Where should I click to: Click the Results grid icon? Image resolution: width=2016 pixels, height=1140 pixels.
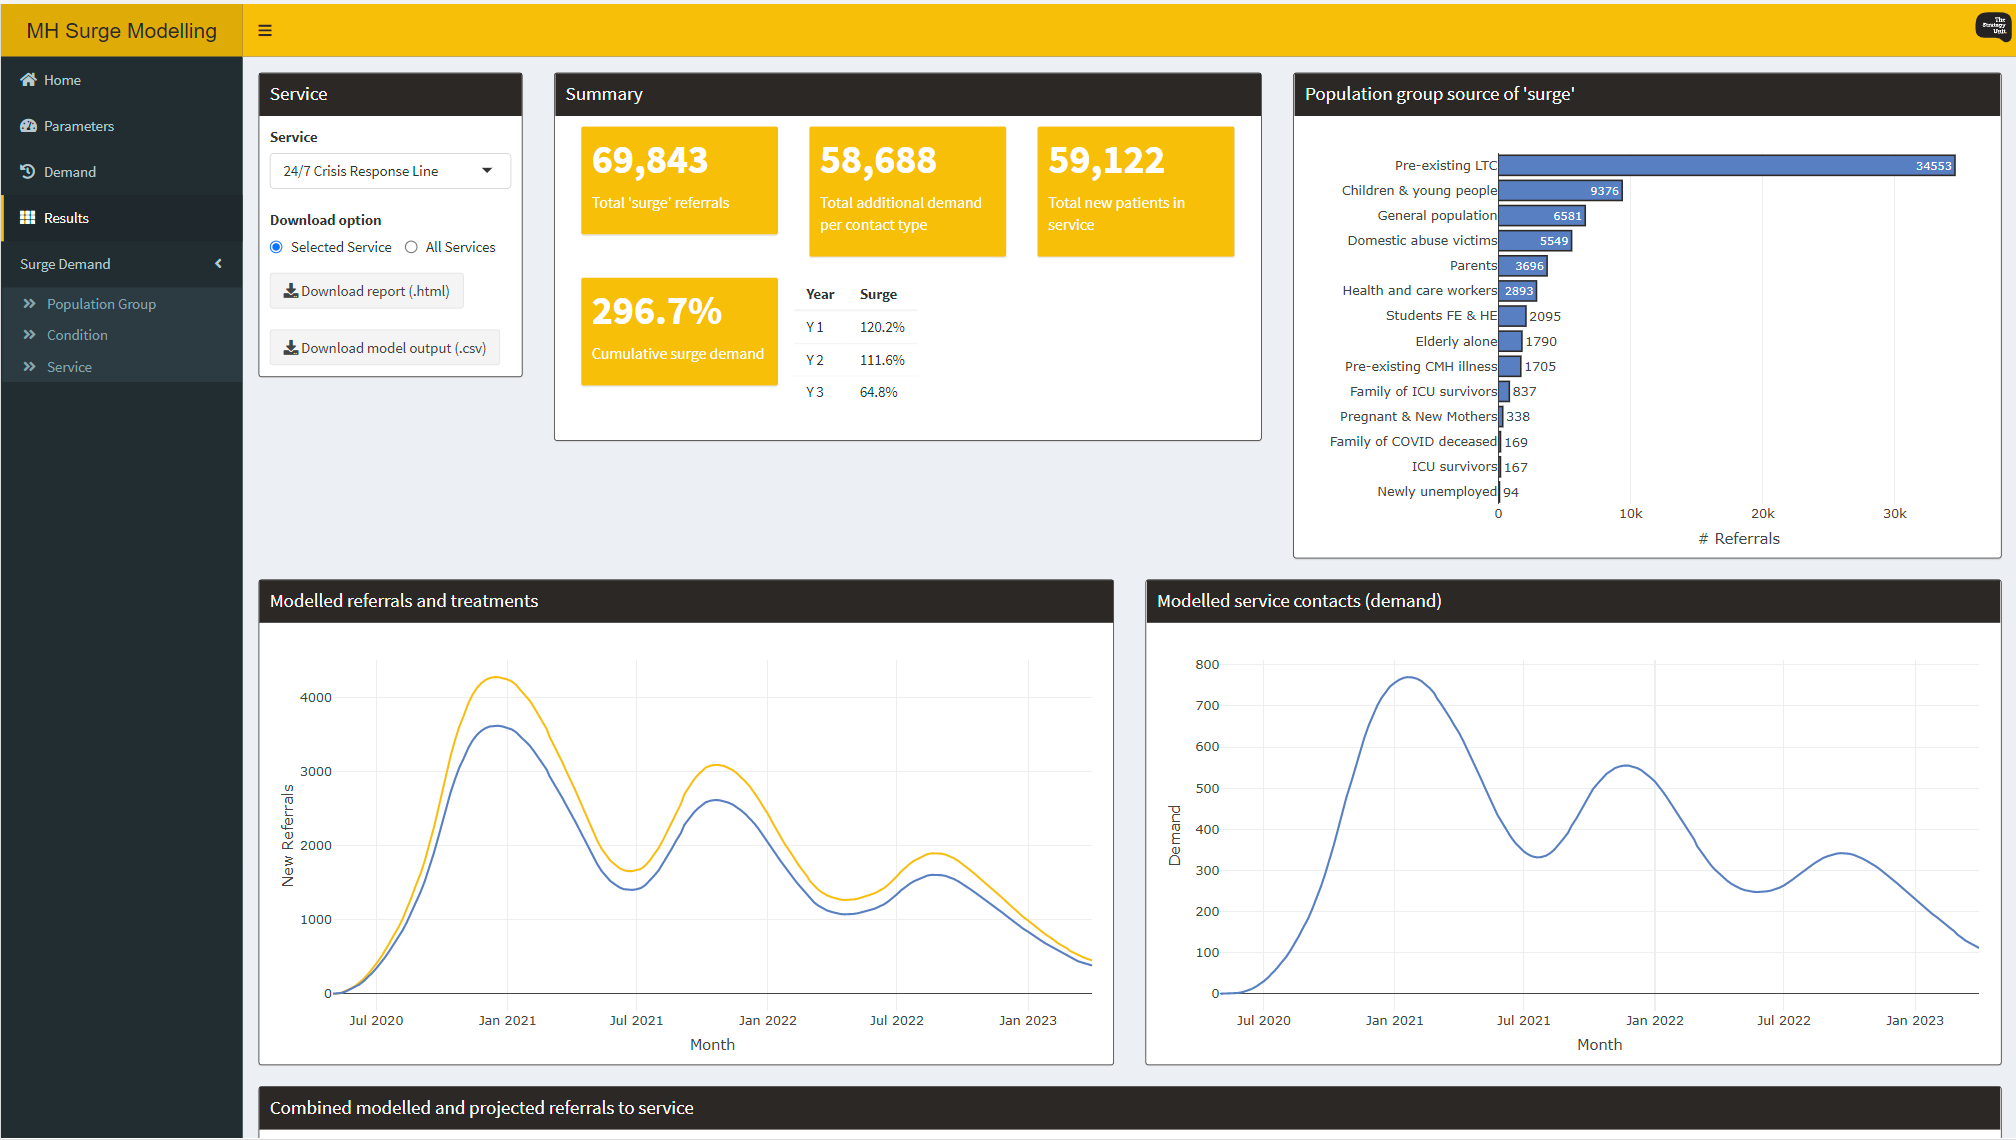tap(28, 218)
